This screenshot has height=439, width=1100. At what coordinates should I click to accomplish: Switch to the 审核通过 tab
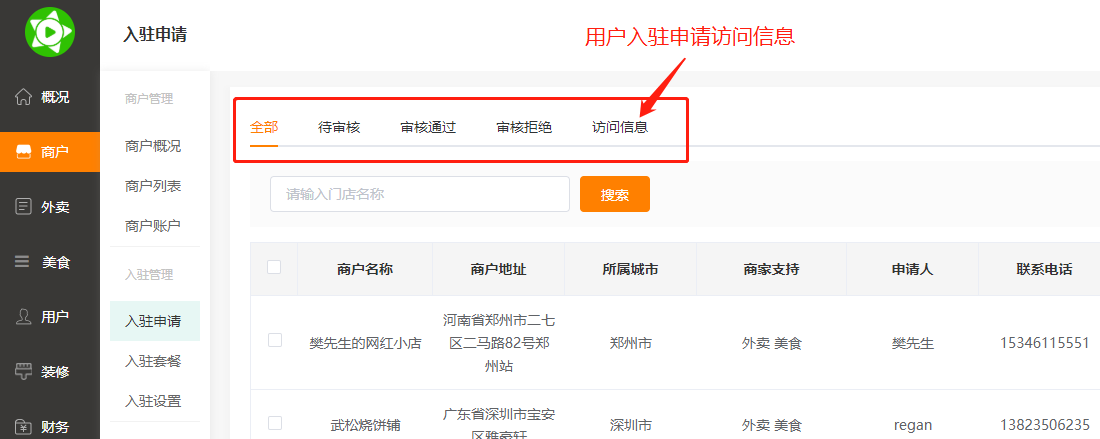coord(428,128)
